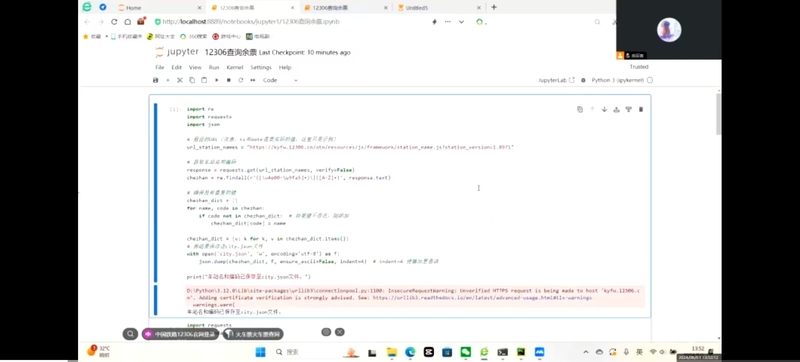The height and width of the screenshot is (362, 800).
Task: Close the Home browser tab
Action: [x=199, y=8]
